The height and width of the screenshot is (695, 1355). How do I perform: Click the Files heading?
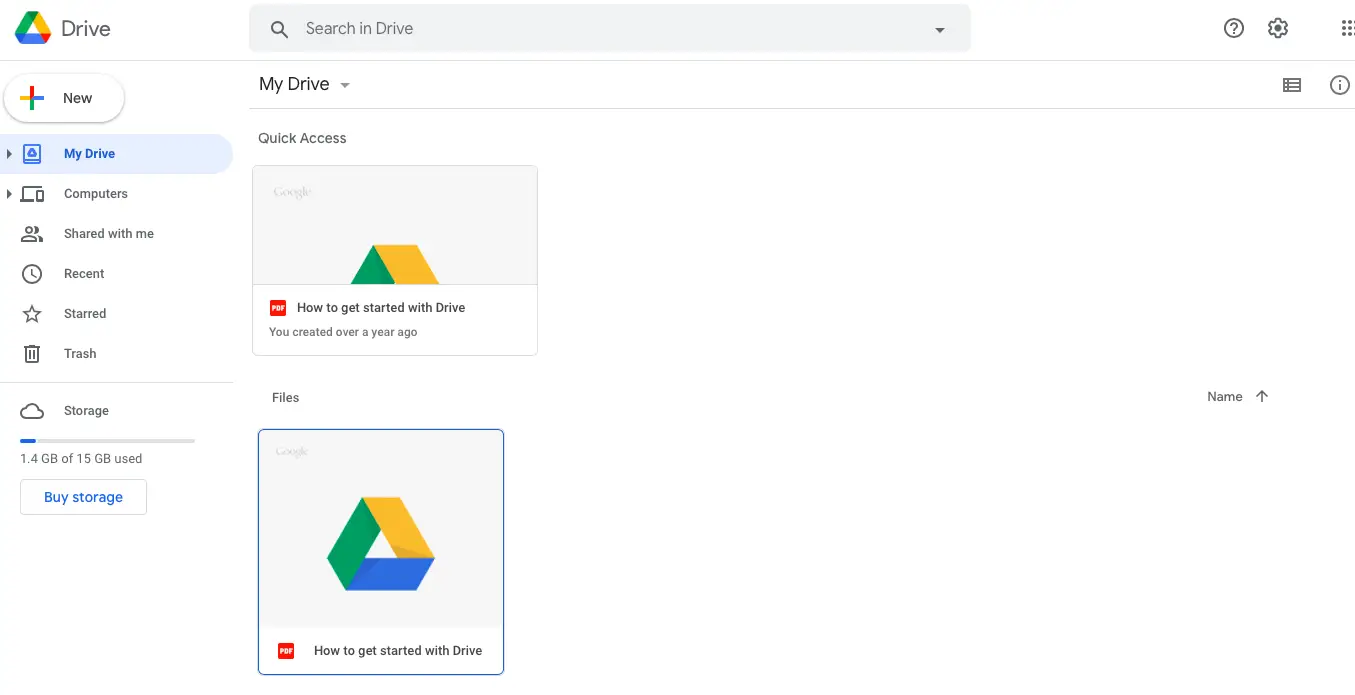[286, 398]
